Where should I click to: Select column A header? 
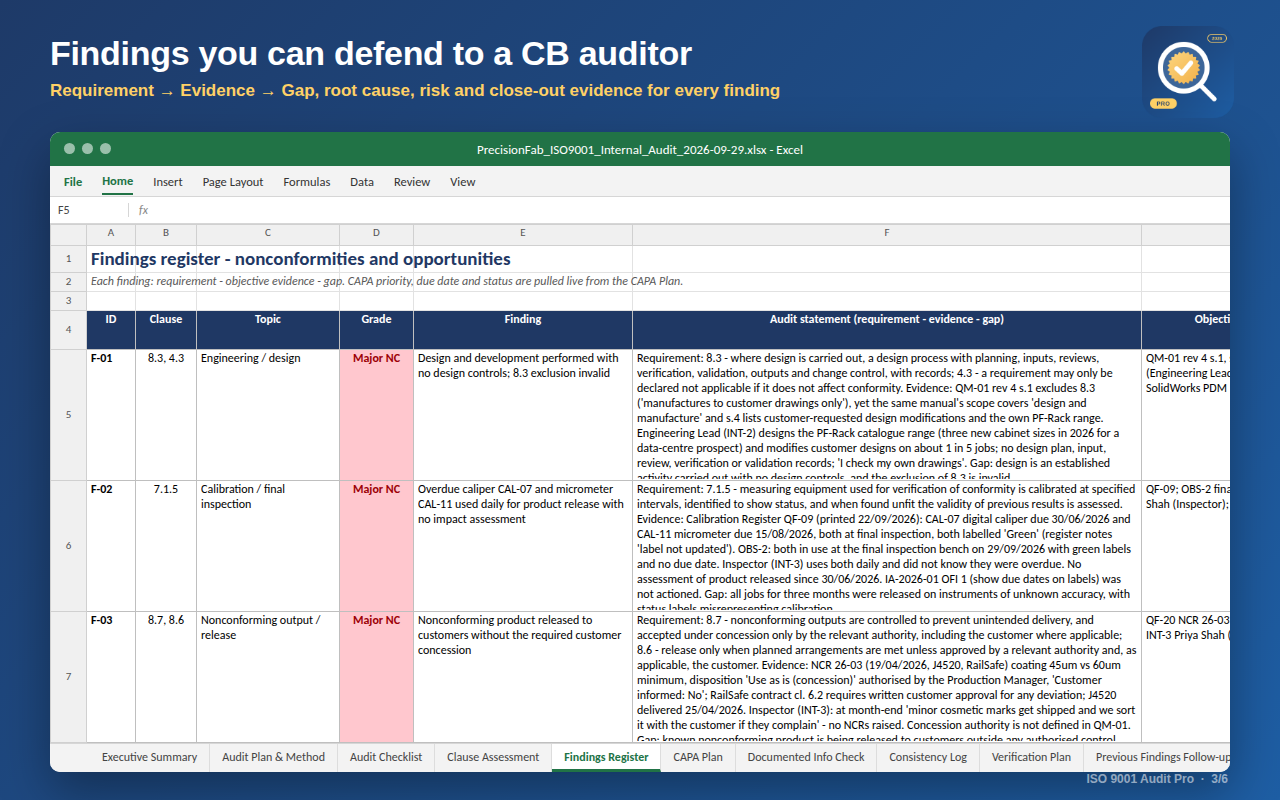click(x=111, y=233)
